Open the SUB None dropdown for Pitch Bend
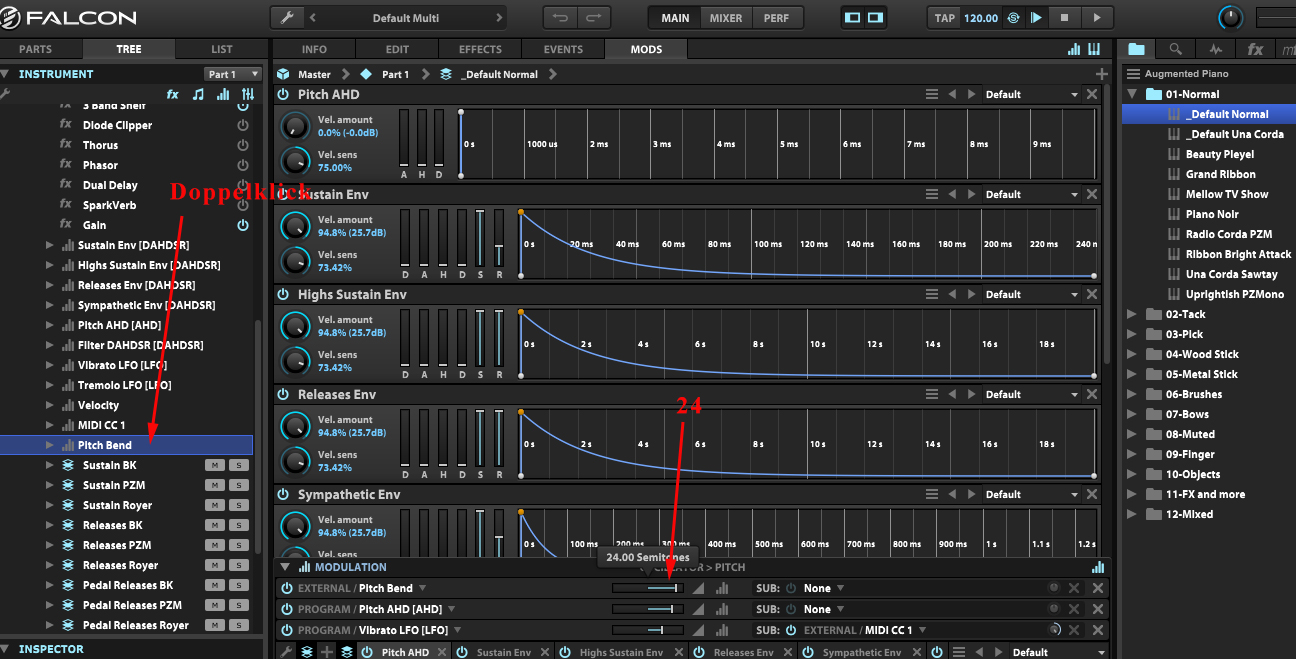1296x659 pixels. click(x=824, y=588)
